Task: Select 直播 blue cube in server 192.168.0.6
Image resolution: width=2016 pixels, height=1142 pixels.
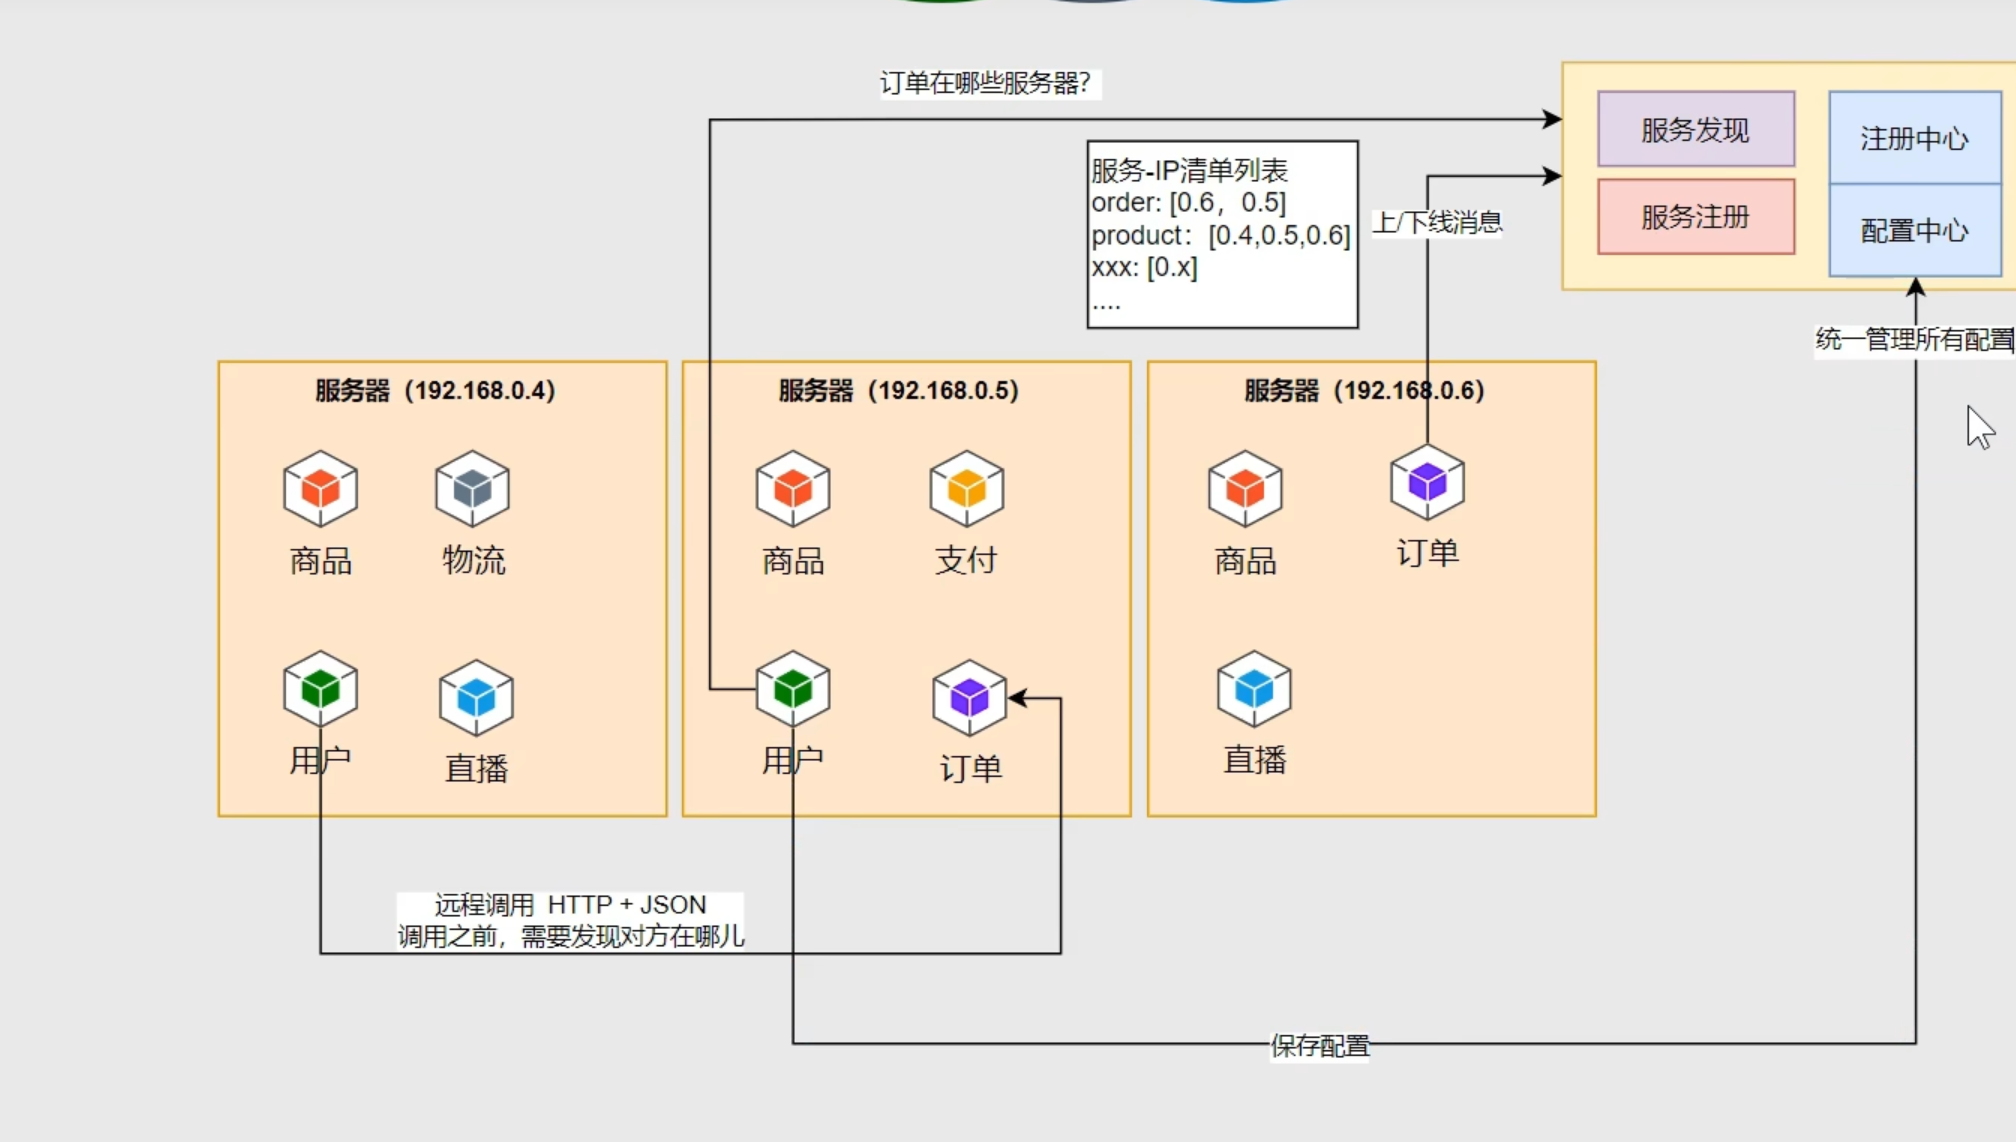Action: click(1254, 688)
